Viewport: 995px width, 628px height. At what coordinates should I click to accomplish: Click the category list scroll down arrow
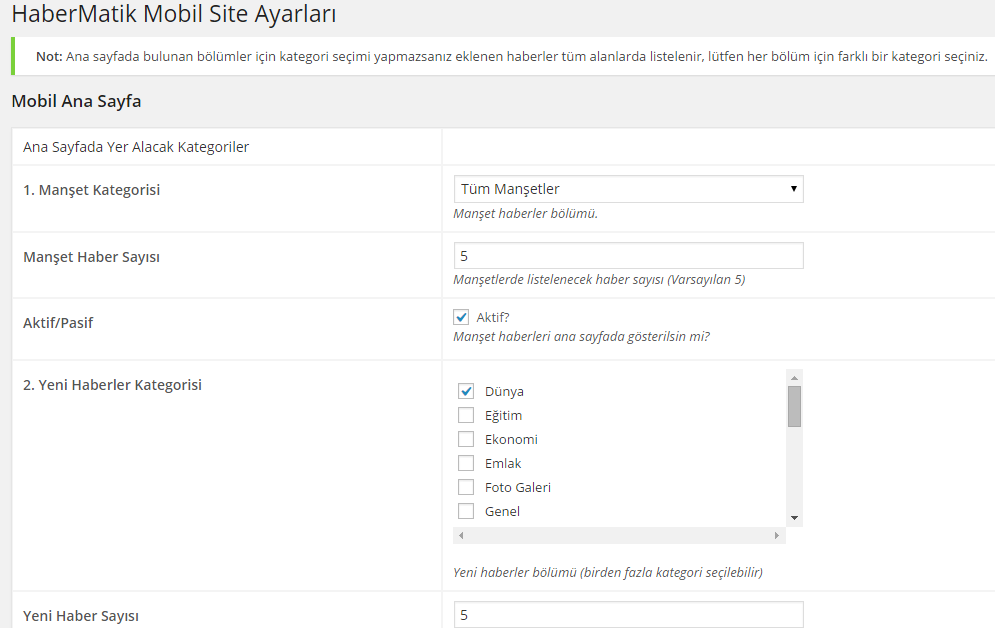tap(794, 518)
